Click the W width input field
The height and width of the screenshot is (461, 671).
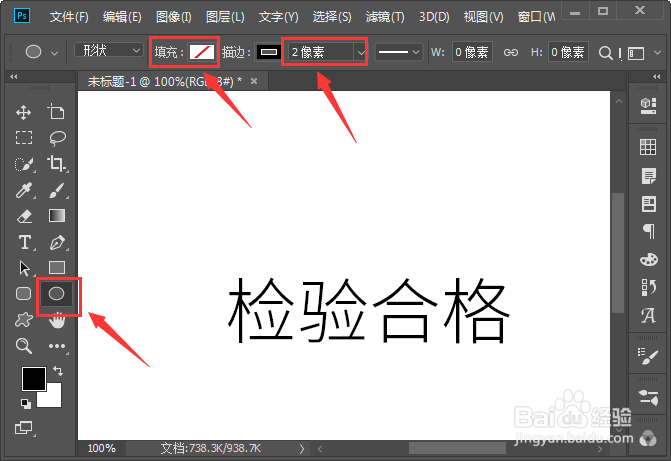472,53
